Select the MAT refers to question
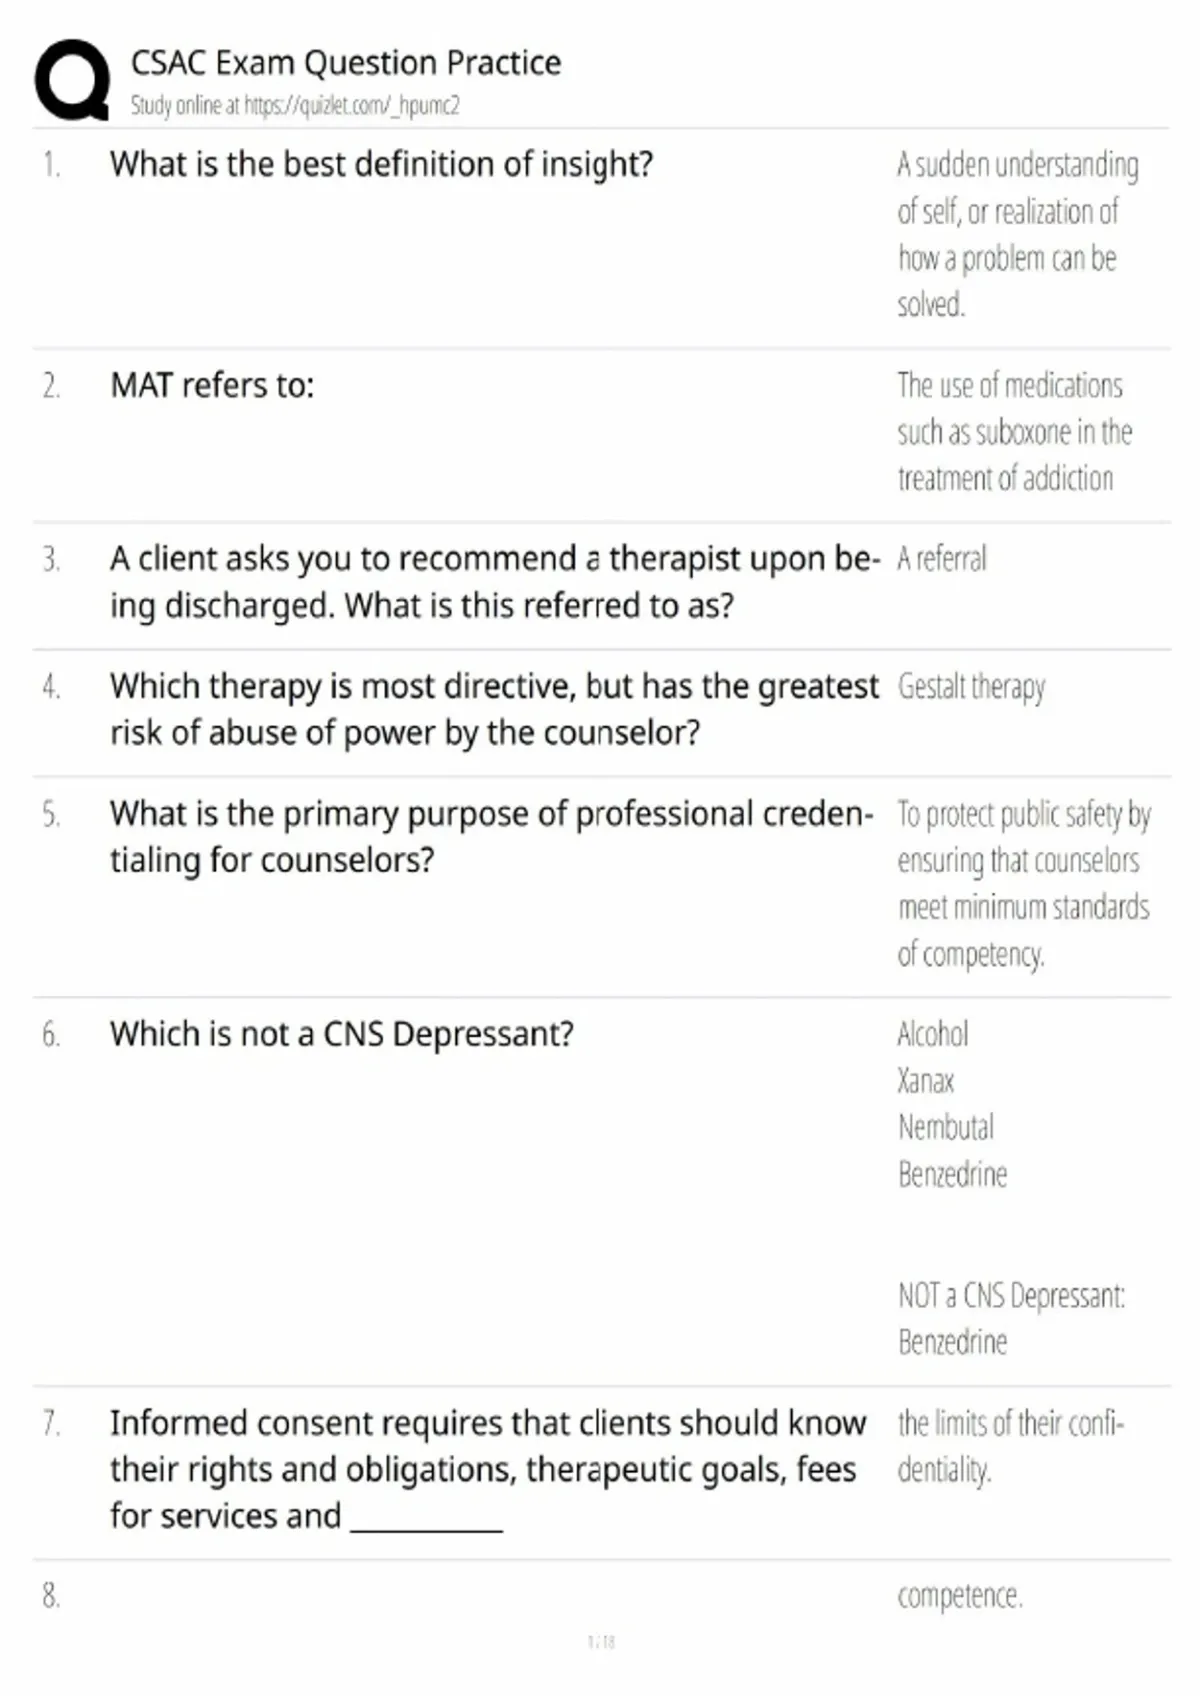1200x1700 pixels. point(212,385)
